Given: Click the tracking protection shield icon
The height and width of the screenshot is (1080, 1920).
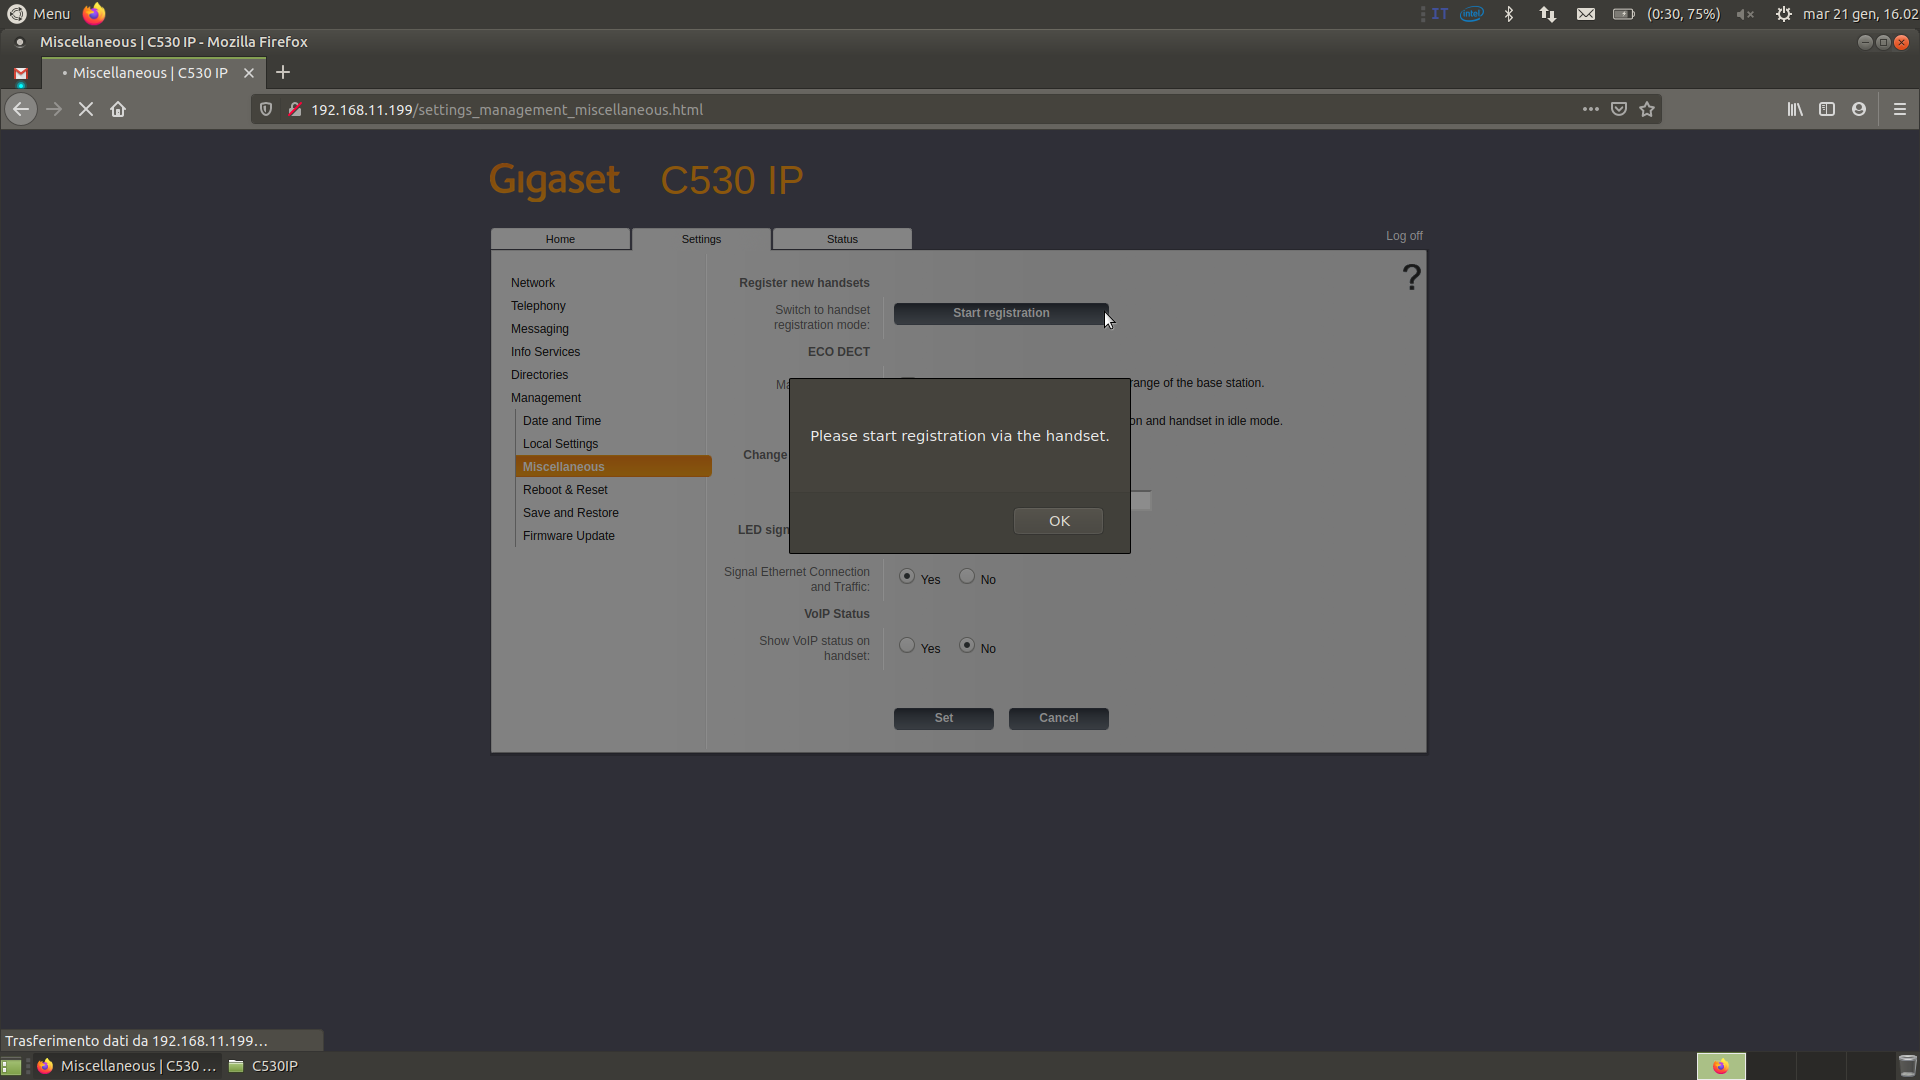Looking at the screenshot, I should (266, 109).
